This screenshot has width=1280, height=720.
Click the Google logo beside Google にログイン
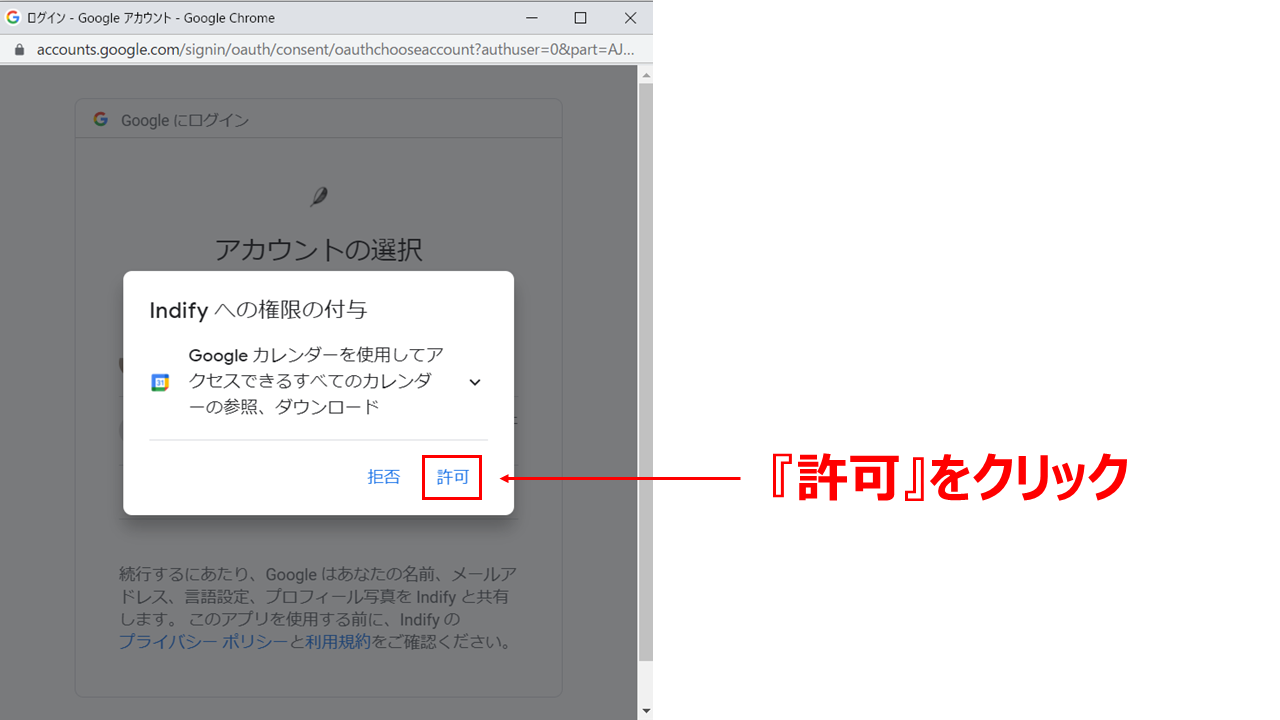point(100,119)
